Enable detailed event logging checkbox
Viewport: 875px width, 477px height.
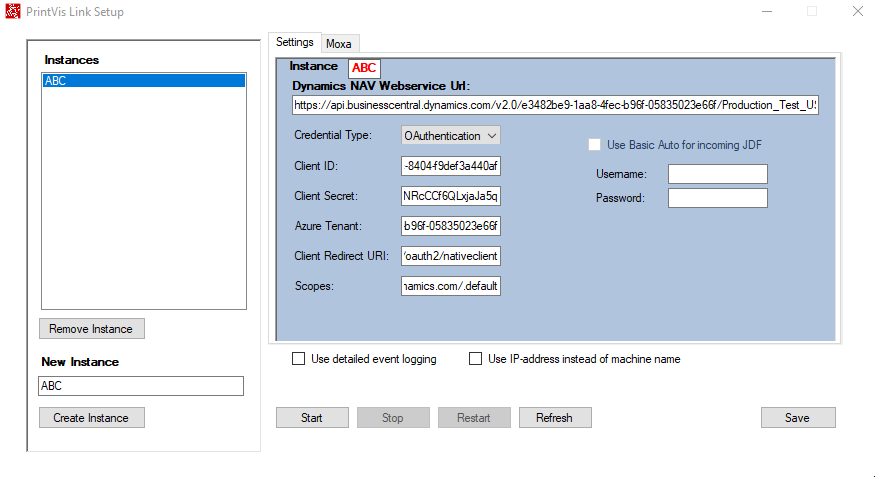point(298,359)
